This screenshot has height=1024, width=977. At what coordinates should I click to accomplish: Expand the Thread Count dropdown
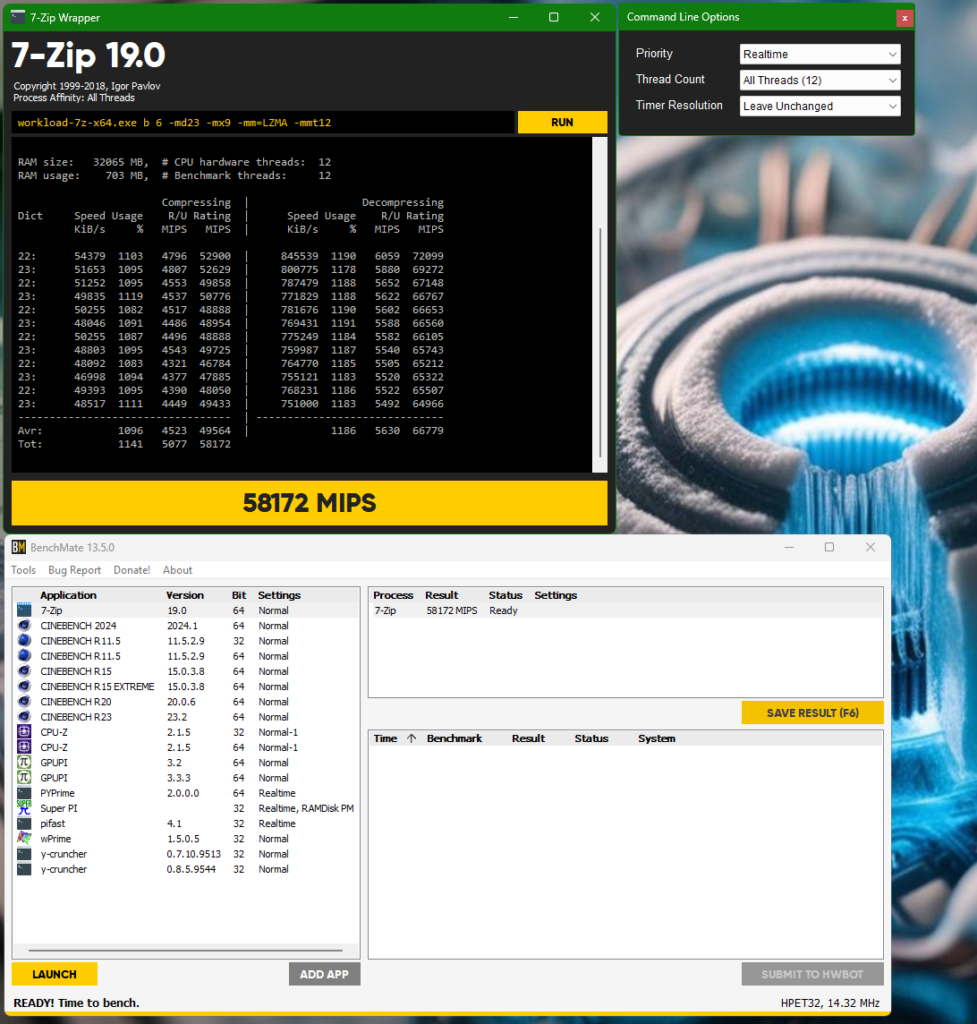point(819,80)
